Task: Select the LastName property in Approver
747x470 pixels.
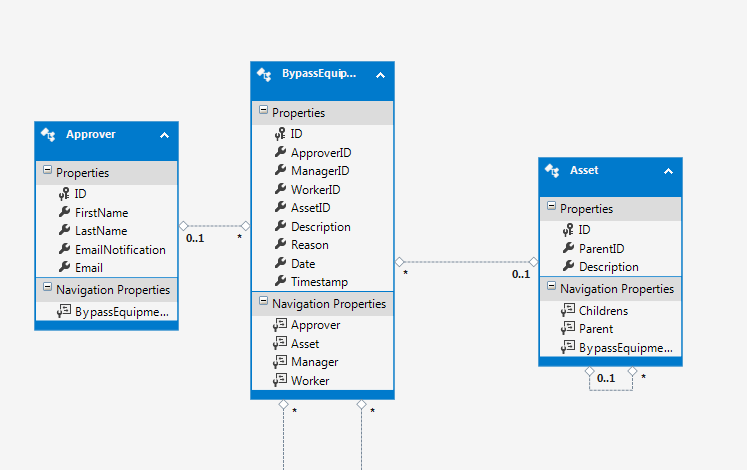Action: 101,231
